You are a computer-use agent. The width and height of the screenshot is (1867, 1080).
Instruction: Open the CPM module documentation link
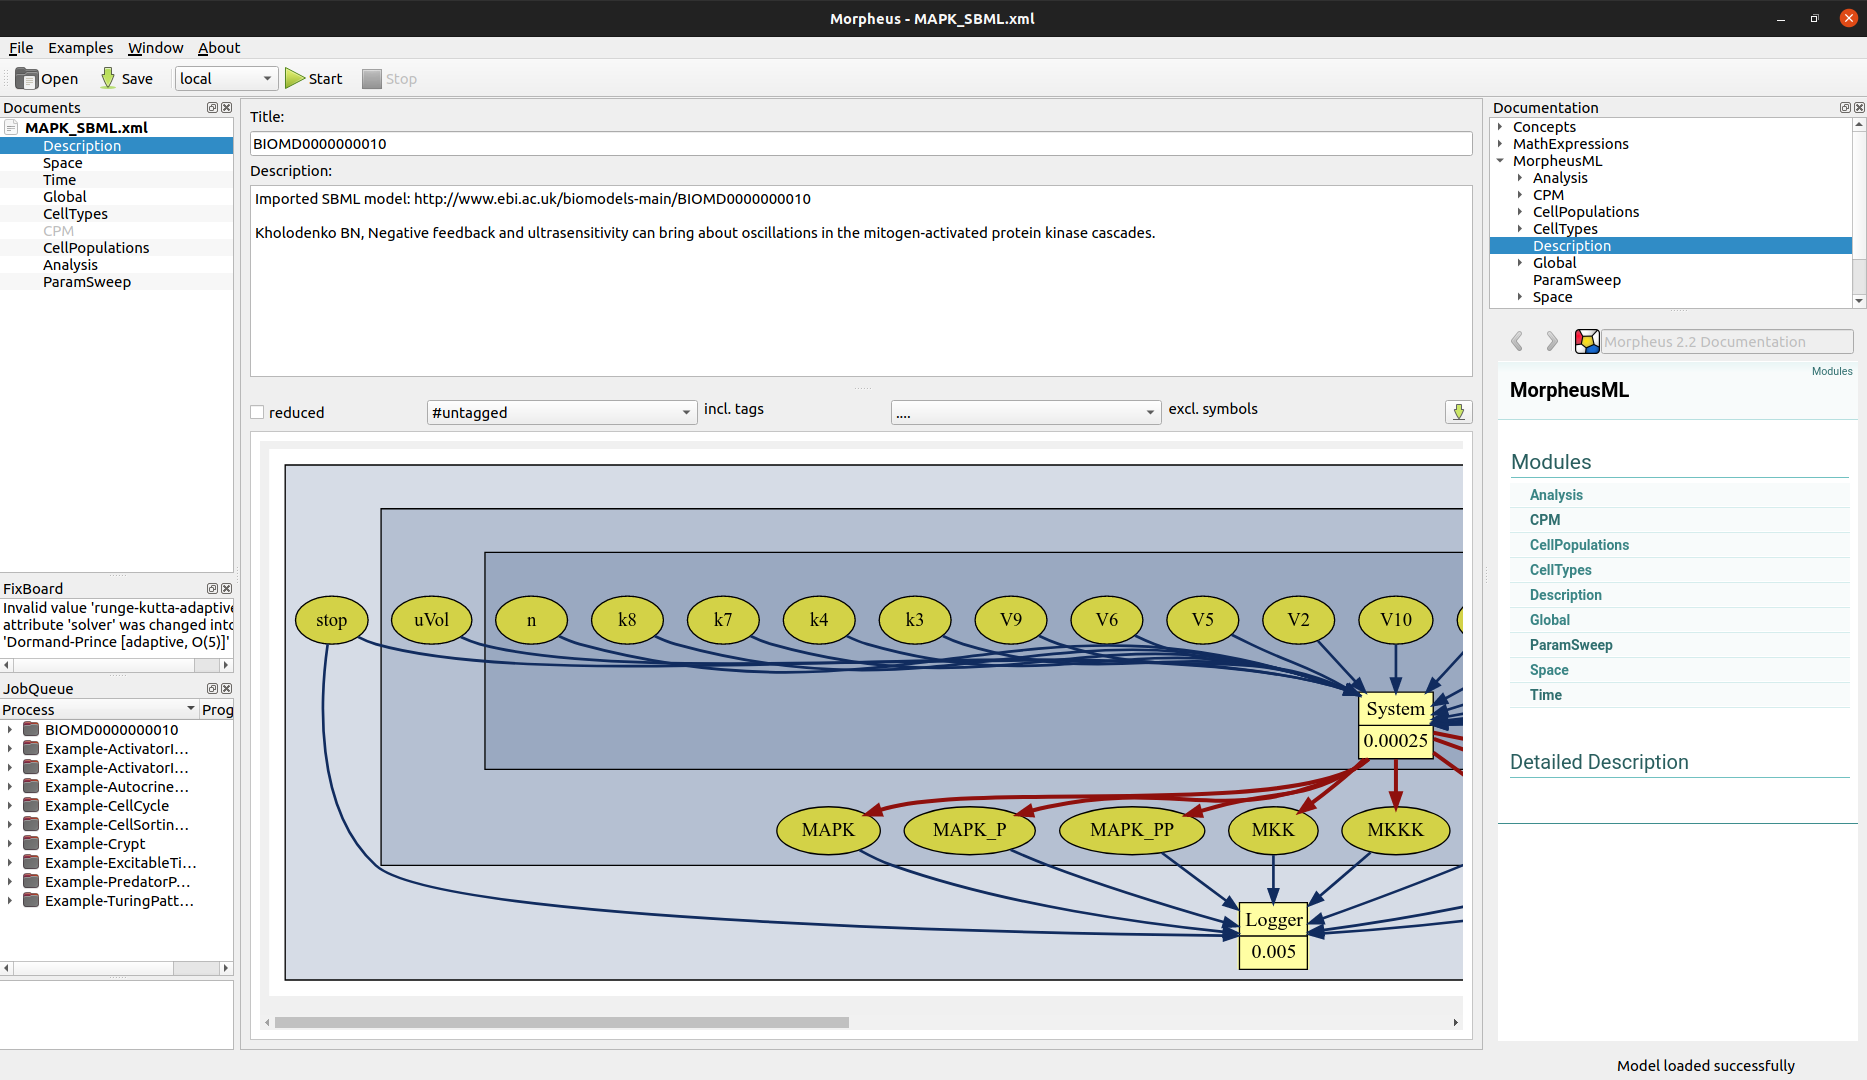pos(1545,520)
